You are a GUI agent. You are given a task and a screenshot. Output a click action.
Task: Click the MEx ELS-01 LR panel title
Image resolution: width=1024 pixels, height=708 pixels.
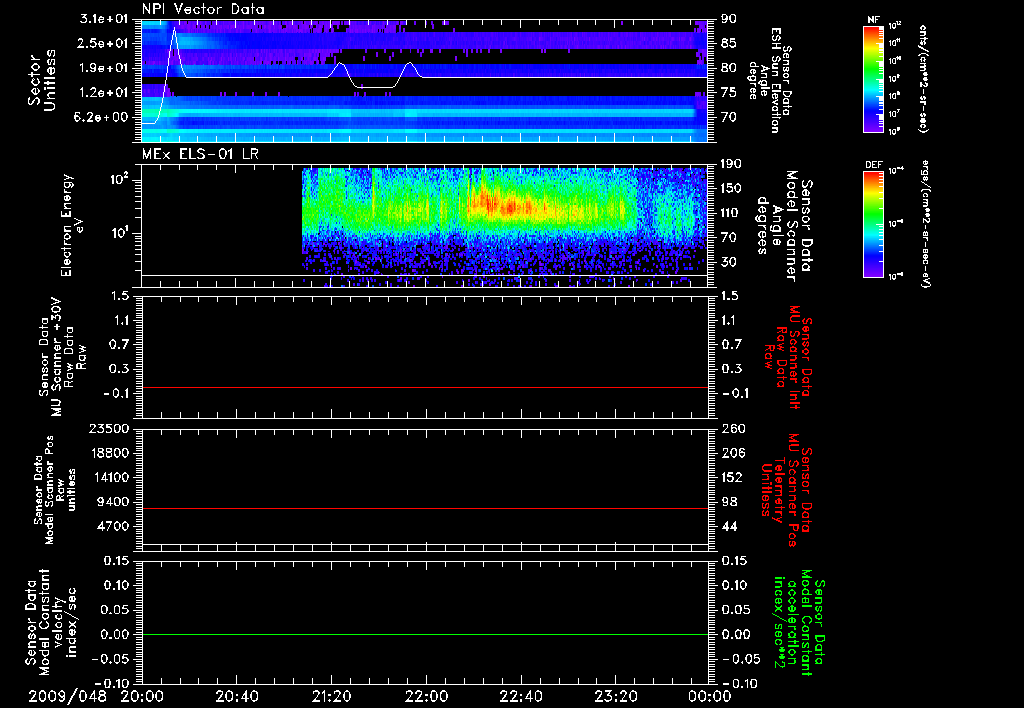coord(200,154)
